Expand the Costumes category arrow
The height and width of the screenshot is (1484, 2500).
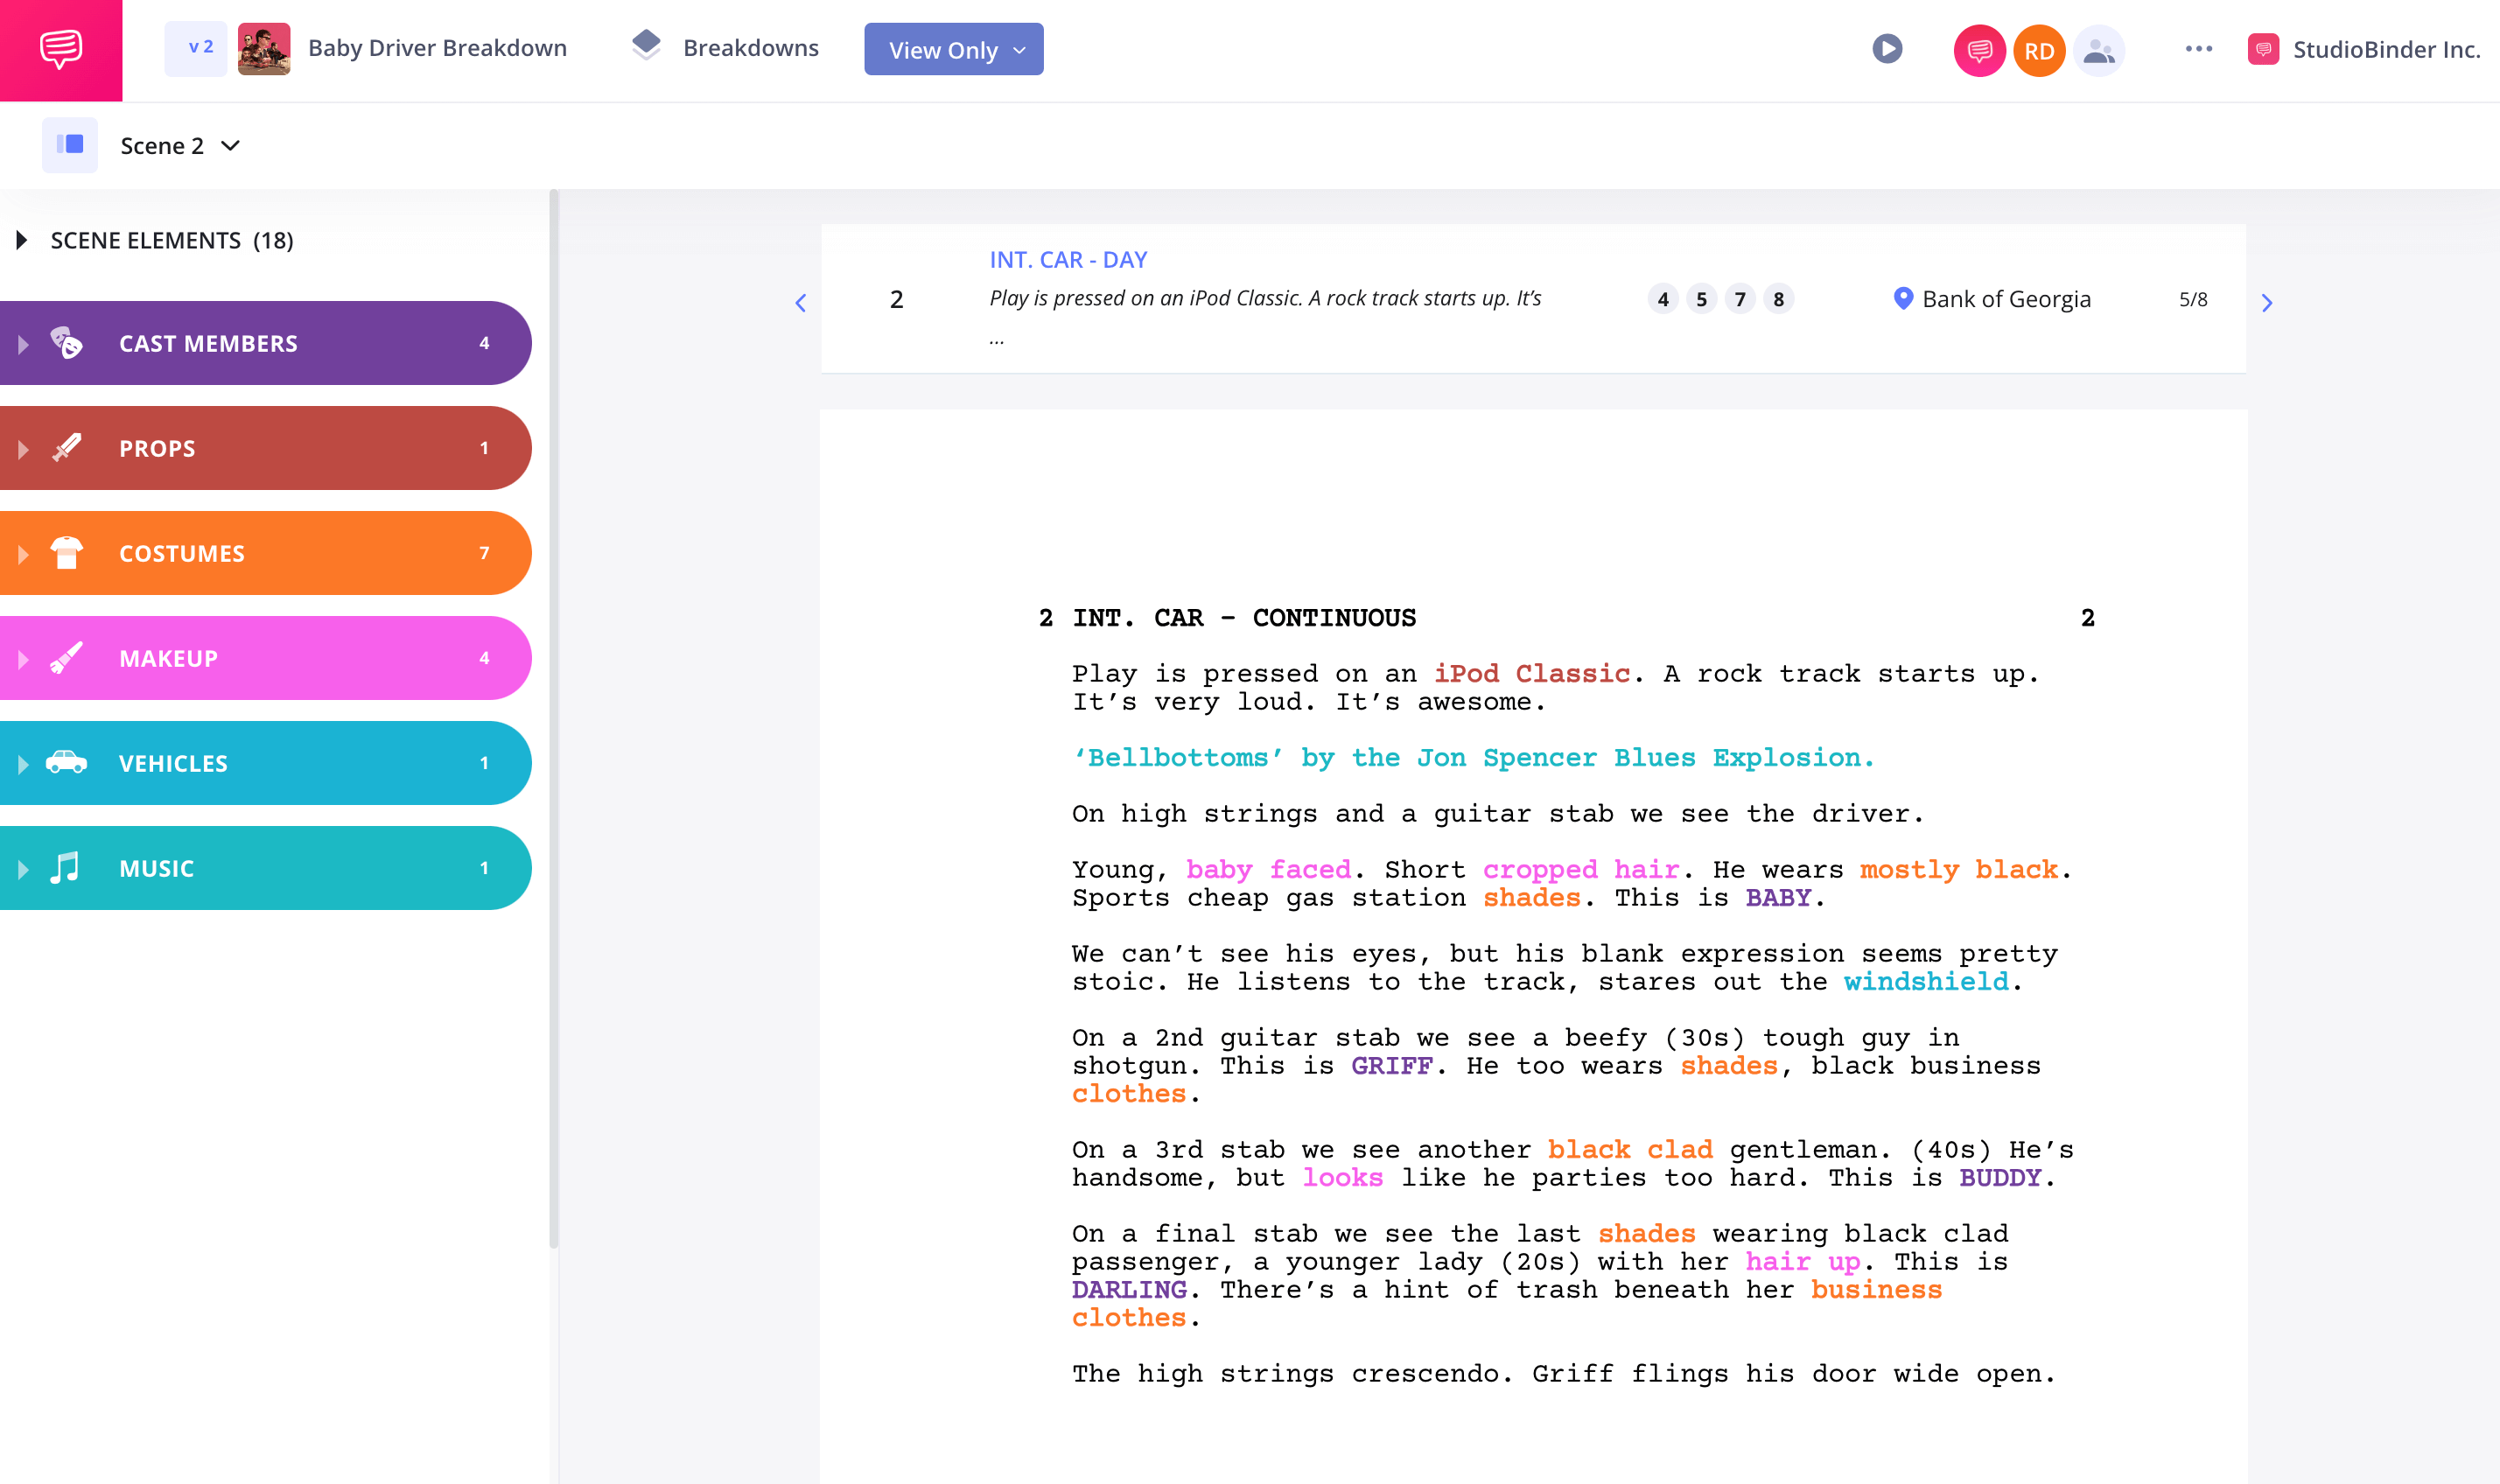click(x=23, y=554)
